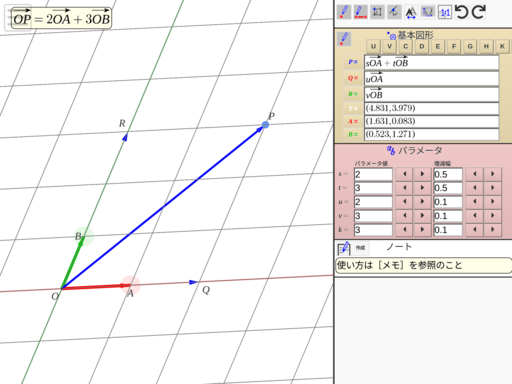
Task: Click the redo arrow icon
Action: 479,12
